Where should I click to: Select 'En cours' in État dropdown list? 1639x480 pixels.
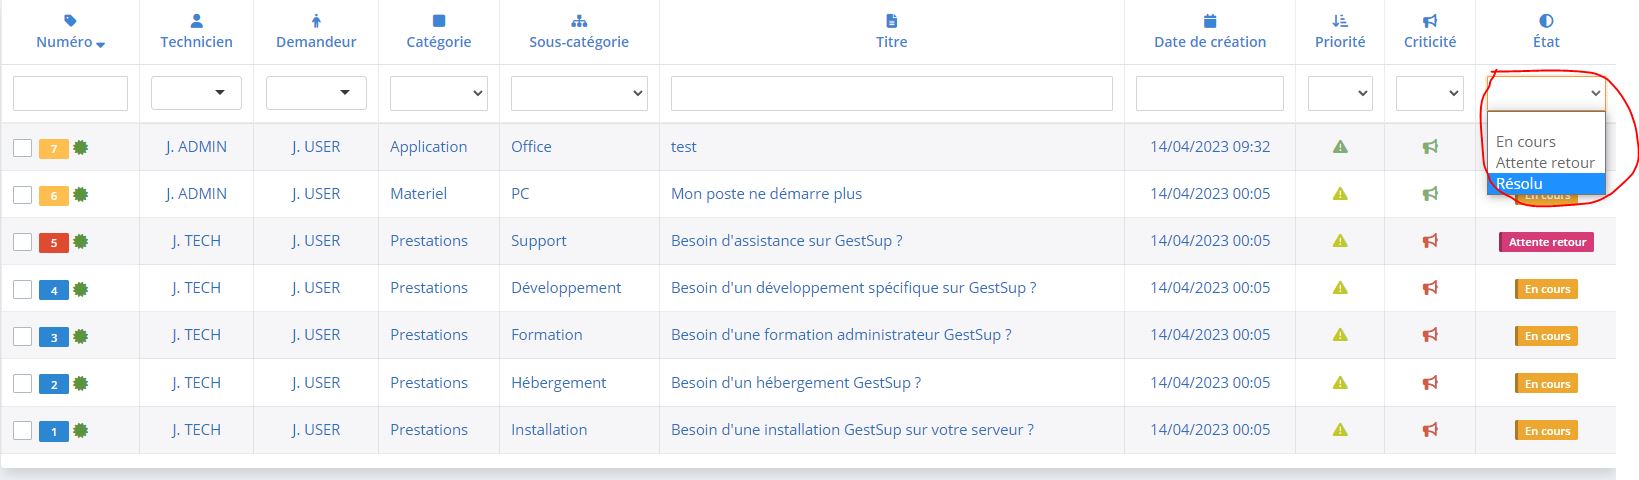(x=1546, y=142)
